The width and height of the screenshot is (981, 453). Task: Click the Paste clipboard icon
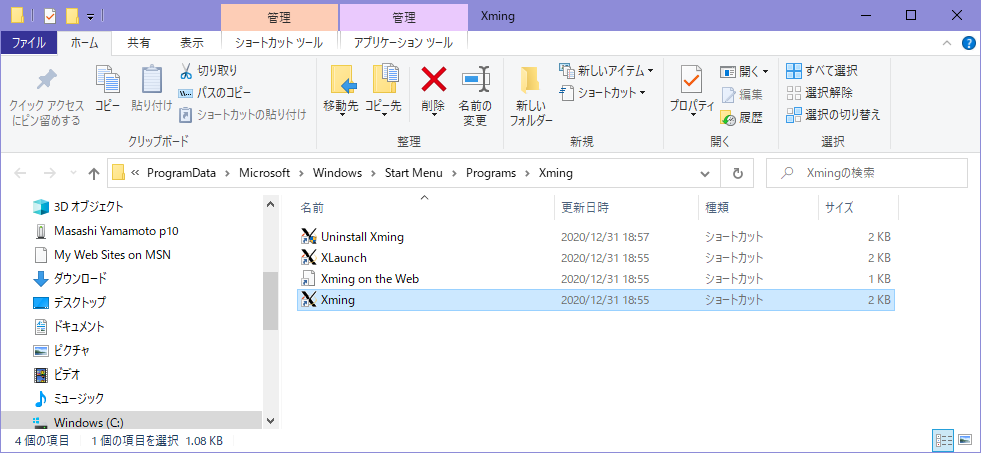tap(151, 80)
